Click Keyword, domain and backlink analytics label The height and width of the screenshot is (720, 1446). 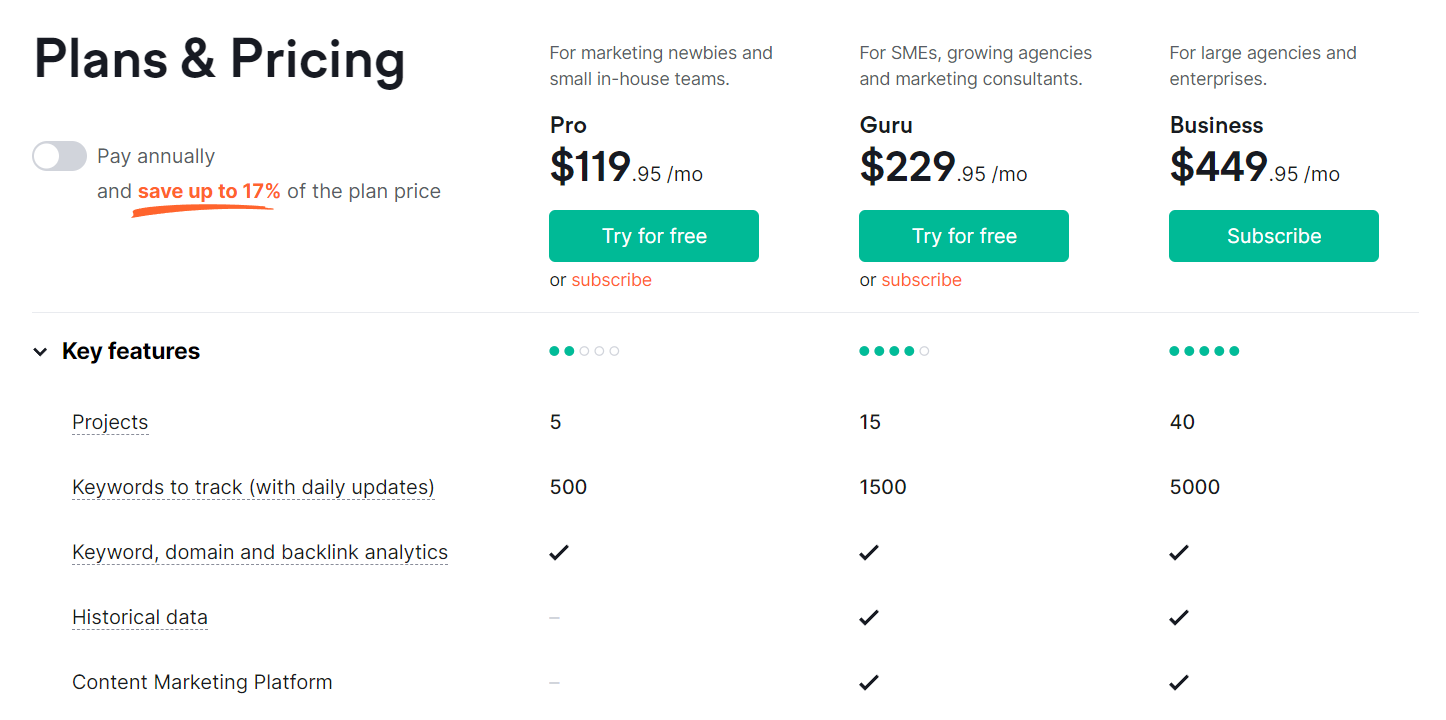260,552
